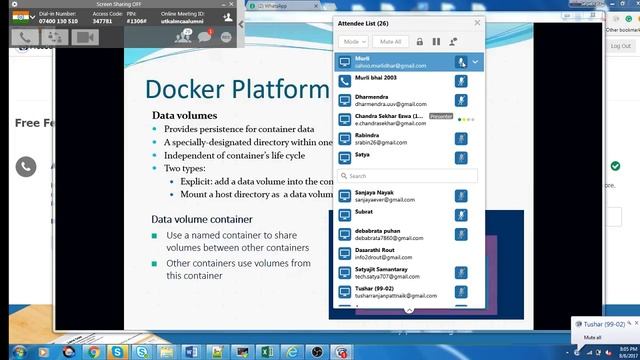Switch to the WhatsApp browser tab
Viewport: 640px width, 360px height.
coord(284,6)
